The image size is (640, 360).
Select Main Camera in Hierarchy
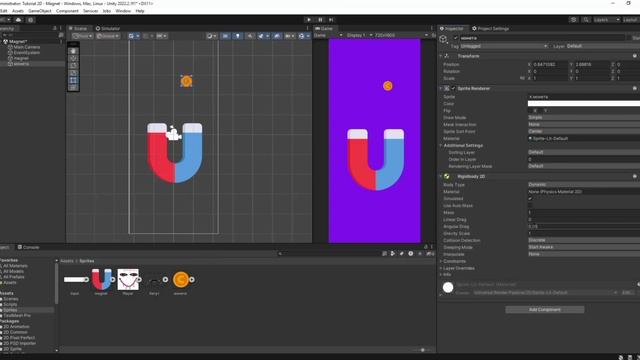coord(27,47)
